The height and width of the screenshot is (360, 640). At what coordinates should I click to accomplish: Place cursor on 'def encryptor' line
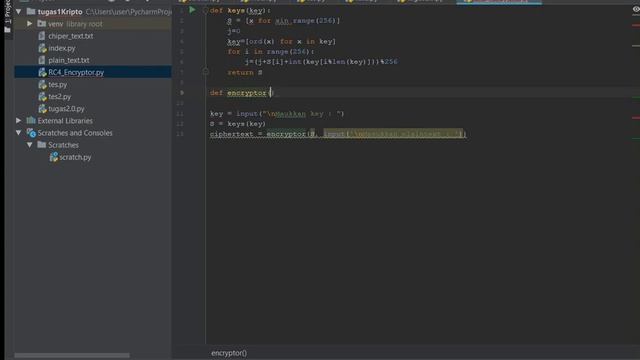click(241, 93)
